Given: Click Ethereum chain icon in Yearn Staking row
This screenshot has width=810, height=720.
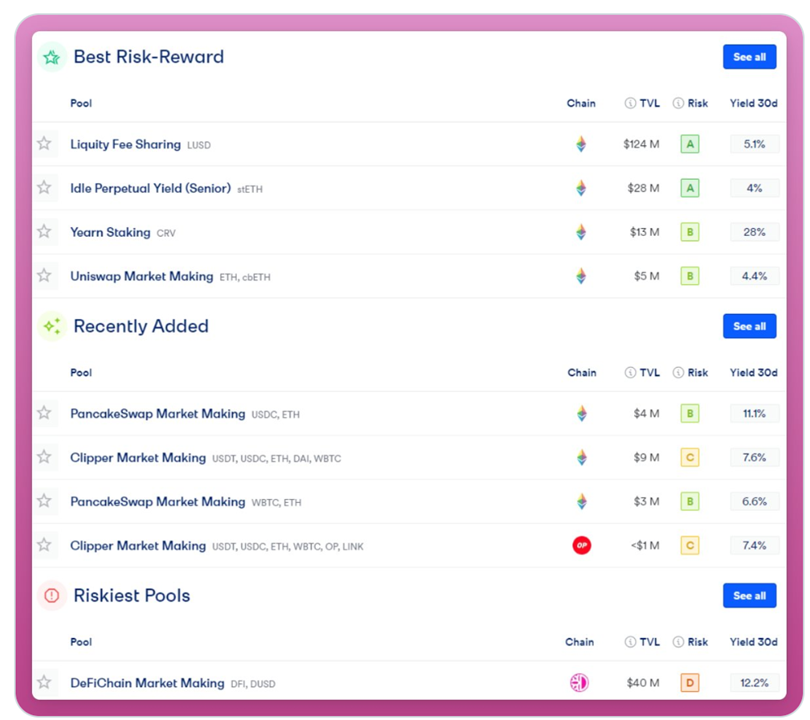Looking at the screenshot, I should [581, 232].
